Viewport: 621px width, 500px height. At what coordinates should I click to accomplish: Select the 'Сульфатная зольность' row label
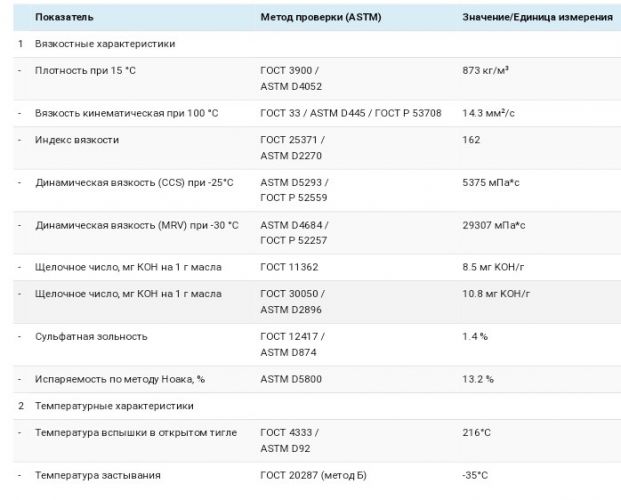pyautogui.click(x=91, y=336)
